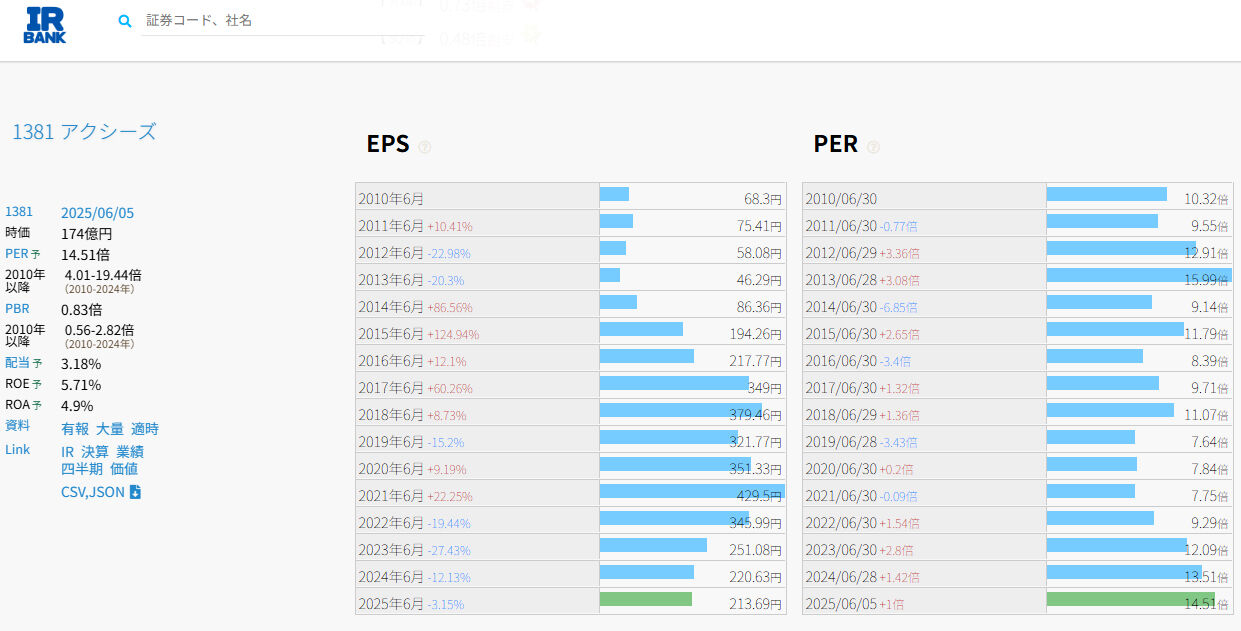This screenshot has height=631, width=1241.
Task: Open the 配当 link in sidebar
Action: 17,363
